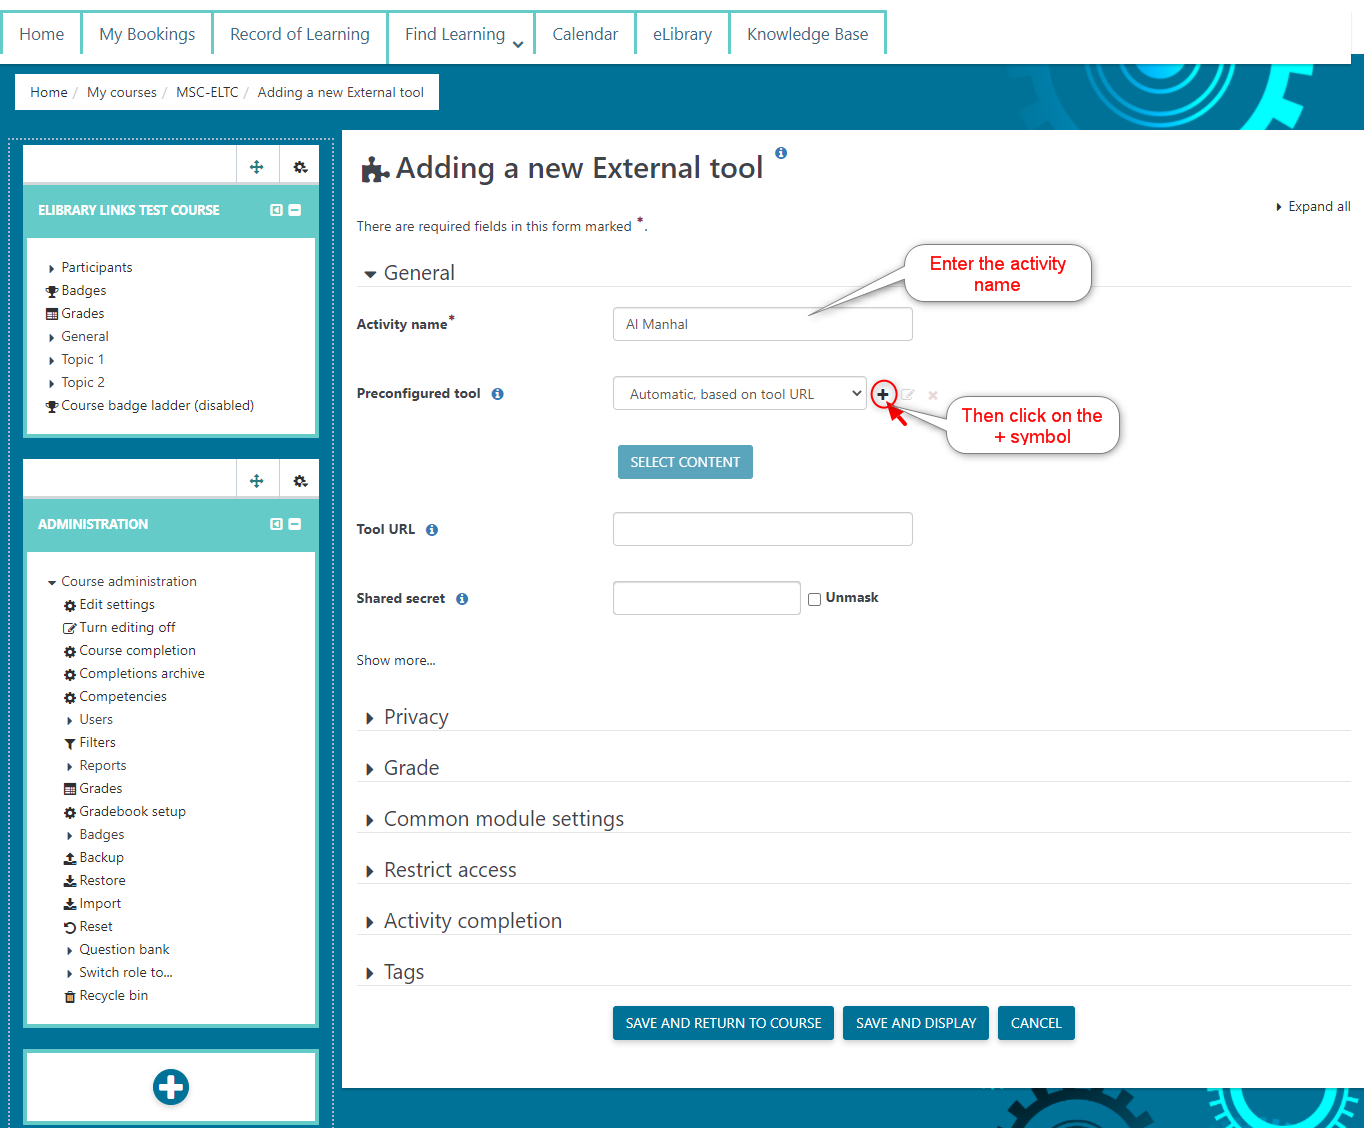The width and height of the screenshot is (1364, 1128).
Task: Open Grades table item in course block
Action: 75,314
